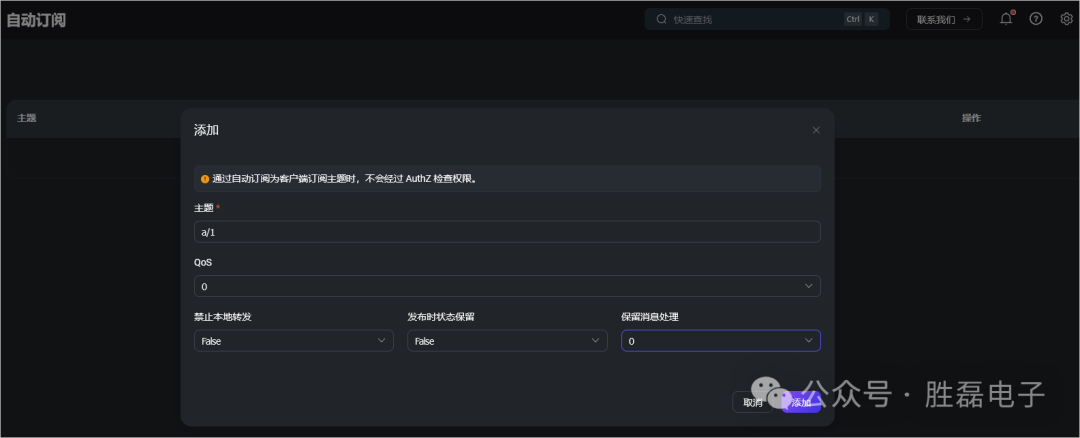Image resolution: width=1080 pixels, height=438 pixels.
Task: Click the Ctrl K shortcut badge
Action: click(x=861, y=19)
